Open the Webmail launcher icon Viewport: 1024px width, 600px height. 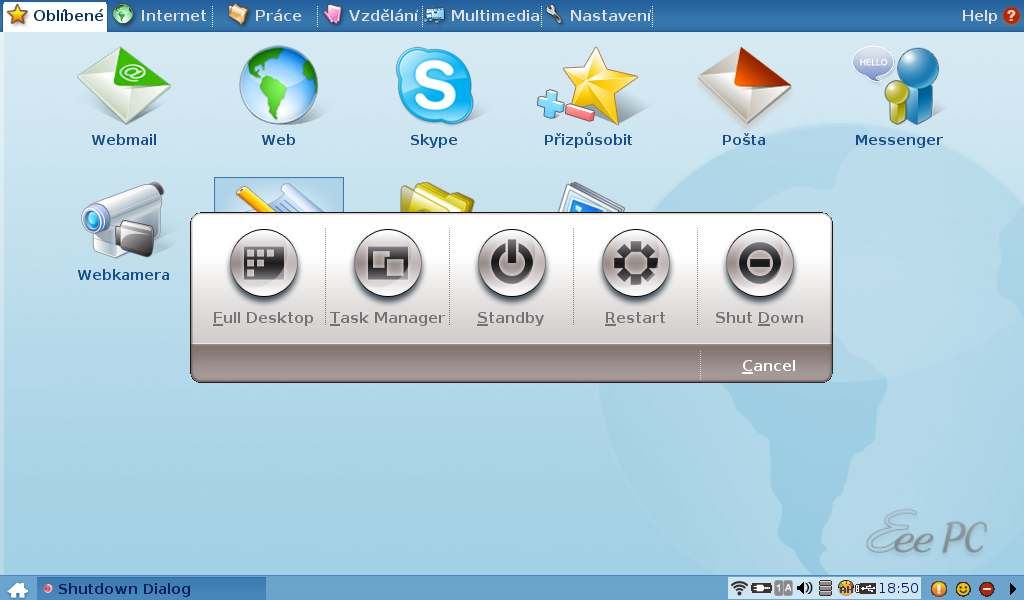124,85
